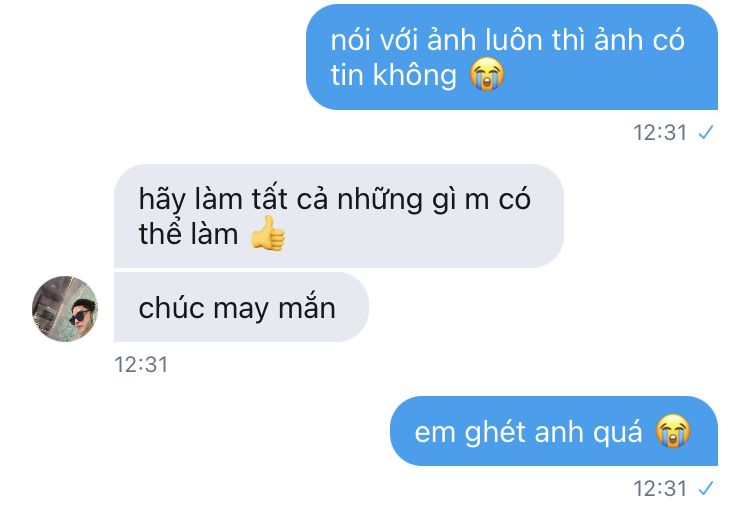The width and height of the screenshot is (750, 506).
Task: Click the 12:31 timestamp below "em ghét anh quá"
Action: coord(660,489)
